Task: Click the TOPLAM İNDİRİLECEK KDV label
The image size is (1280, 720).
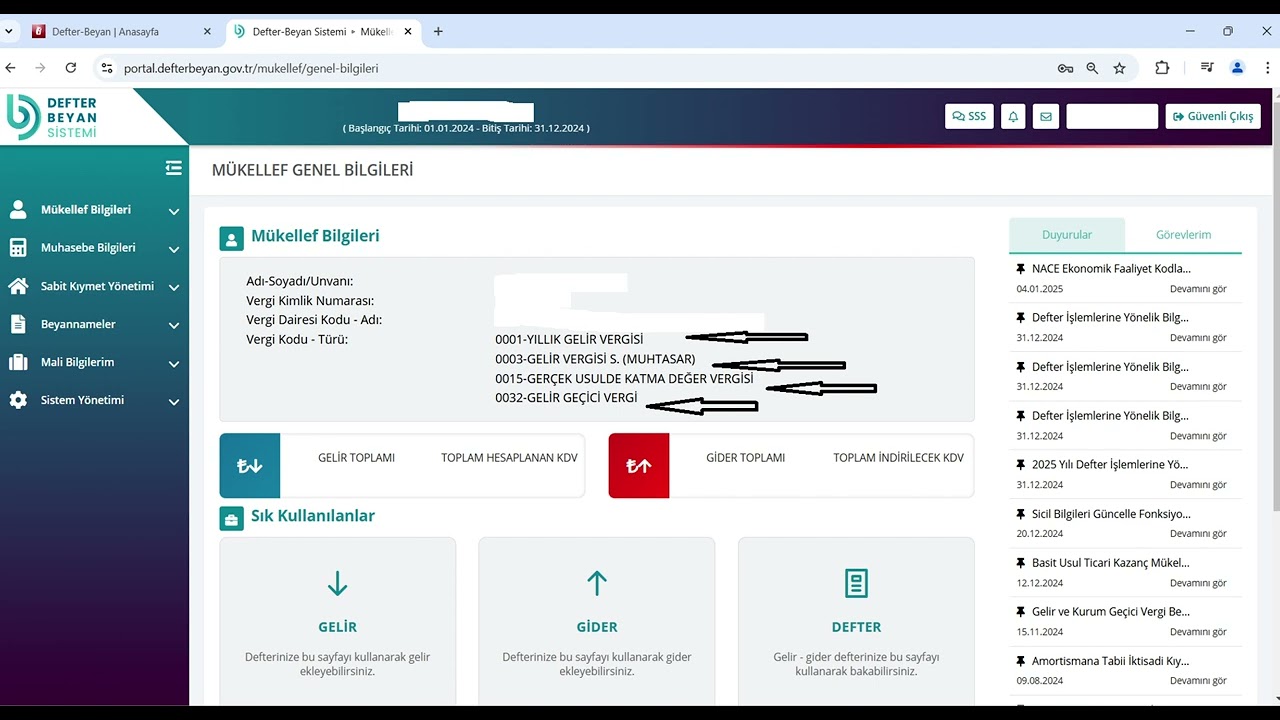Action: (898, 457)
